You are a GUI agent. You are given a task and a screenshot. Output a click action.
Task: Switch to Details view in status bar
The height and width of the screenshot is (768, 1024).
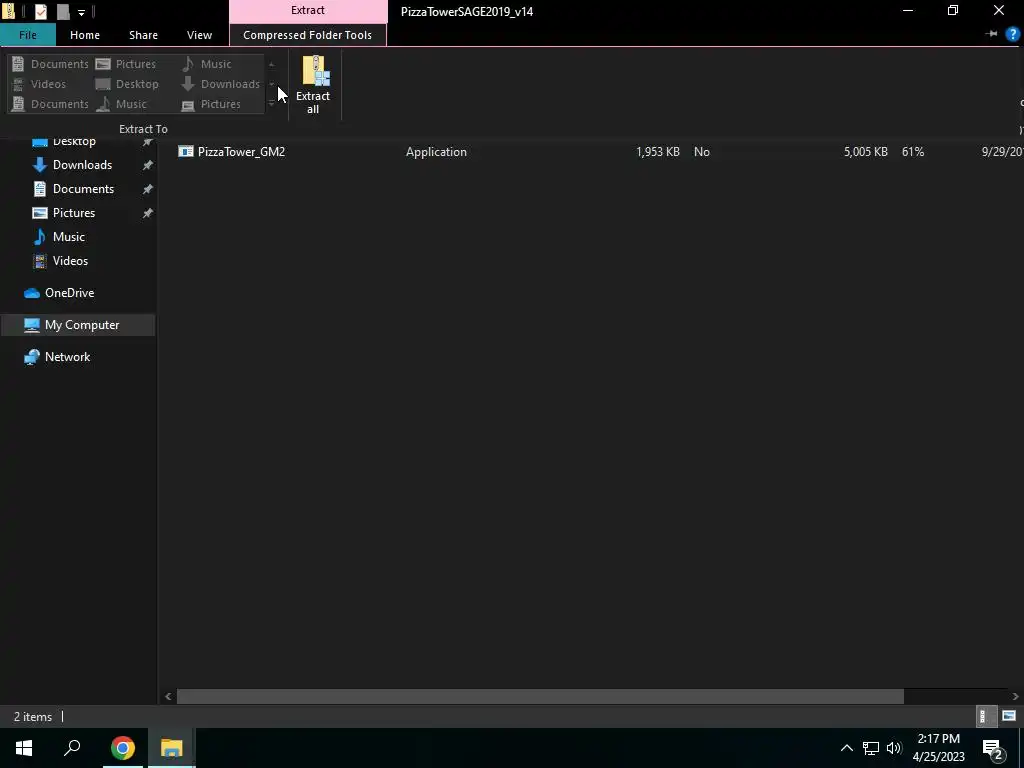[x=984, y=716]
